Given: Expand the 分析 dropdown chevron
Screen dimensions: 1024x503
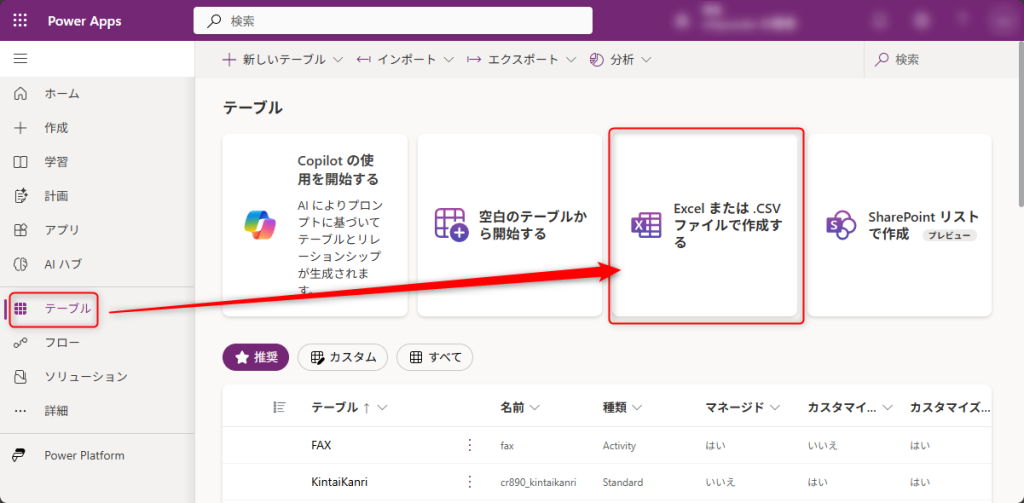Looking at the screenshot, I should (647, 59).
